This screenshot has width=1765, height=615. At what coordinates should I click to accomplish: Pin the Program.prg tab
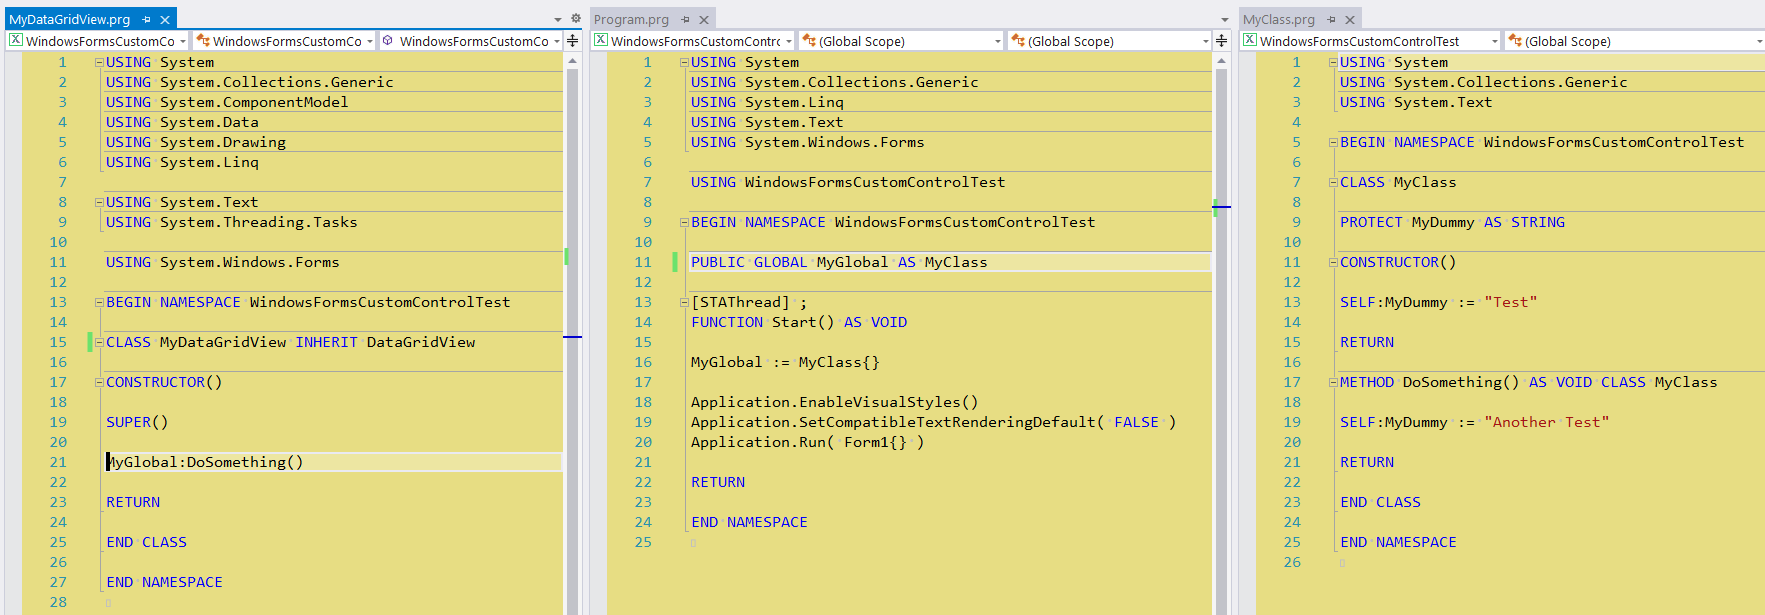(x=686, y=20)
